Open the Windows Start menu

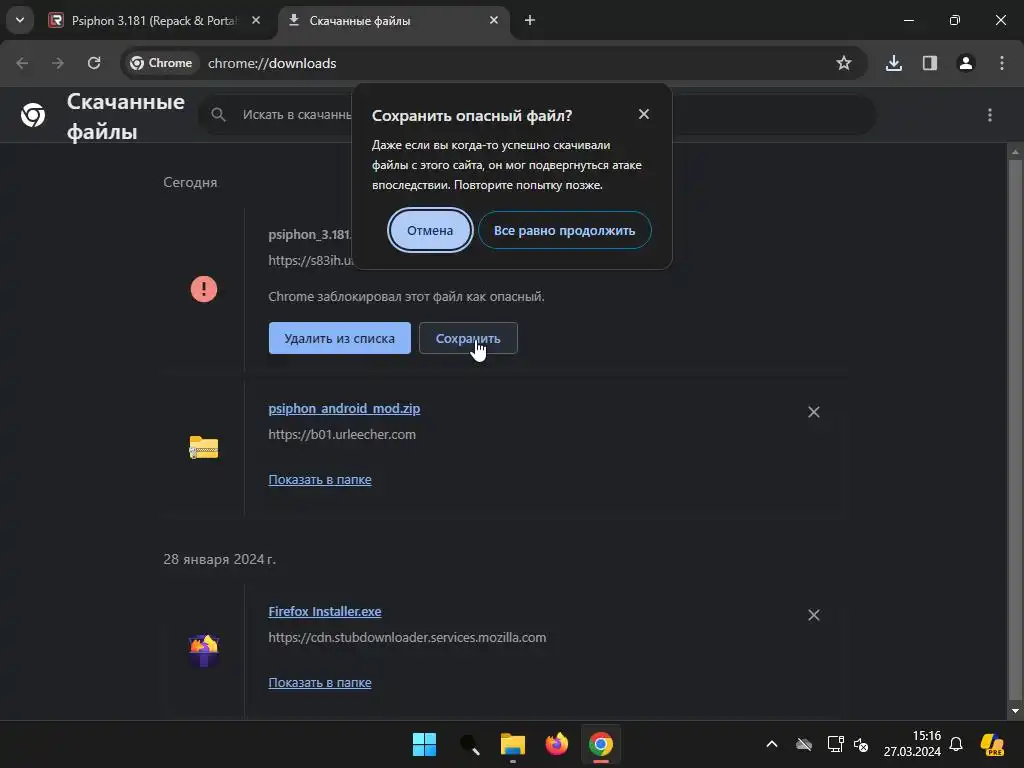[424, 744]
